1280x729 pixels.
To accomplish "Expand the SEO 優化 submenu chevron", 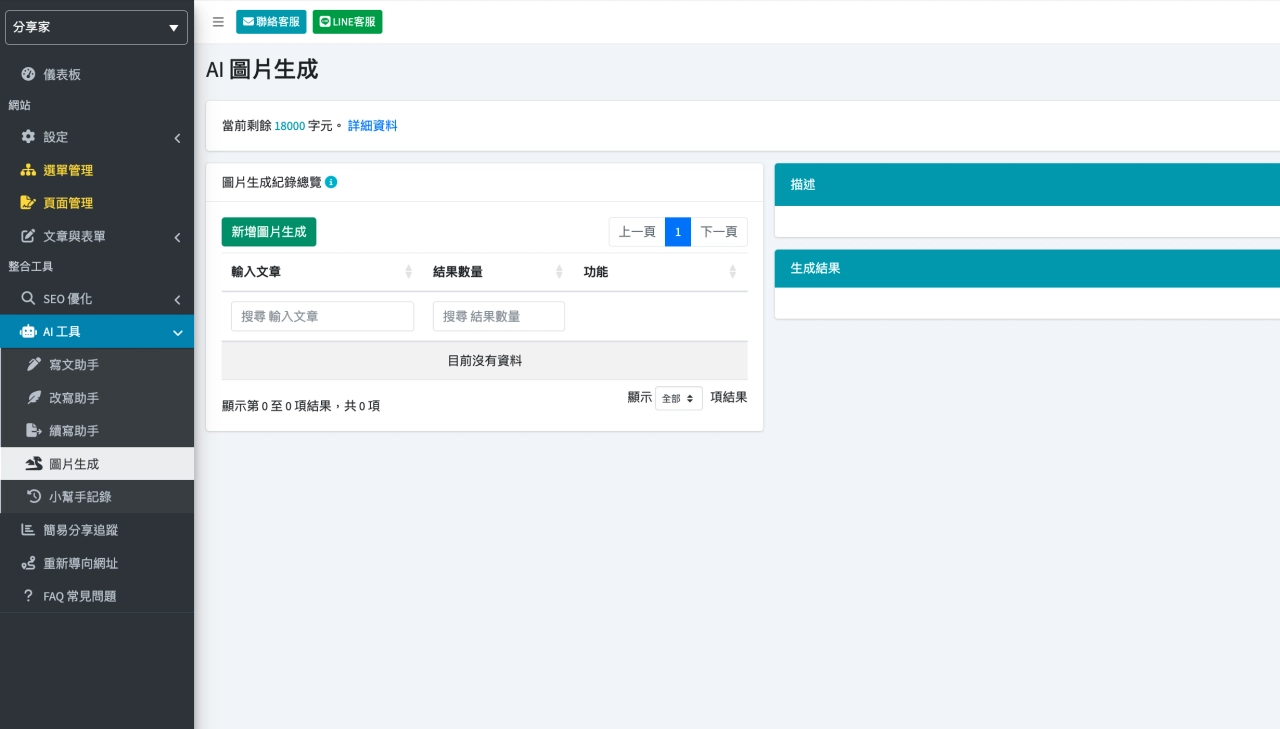I will pyautogui.click(x=177, y=299).
